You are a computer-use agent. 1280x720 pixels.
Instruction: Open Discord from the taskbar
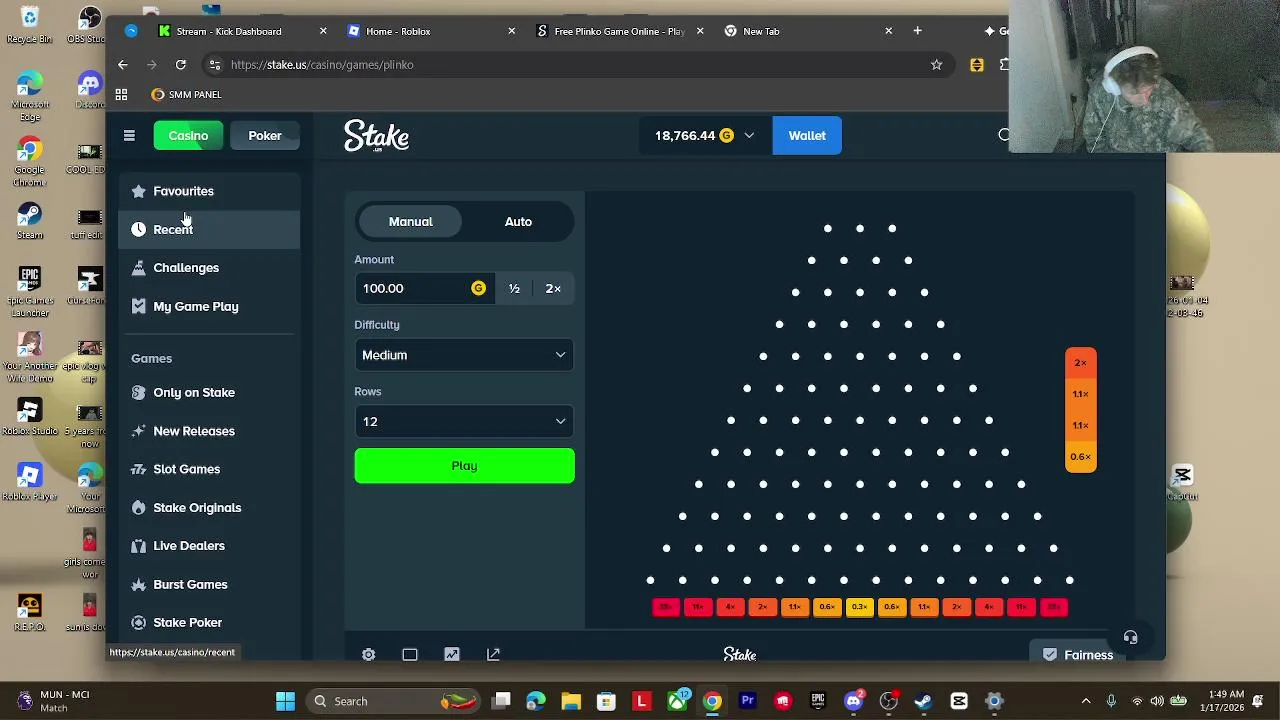coord(853,701)
